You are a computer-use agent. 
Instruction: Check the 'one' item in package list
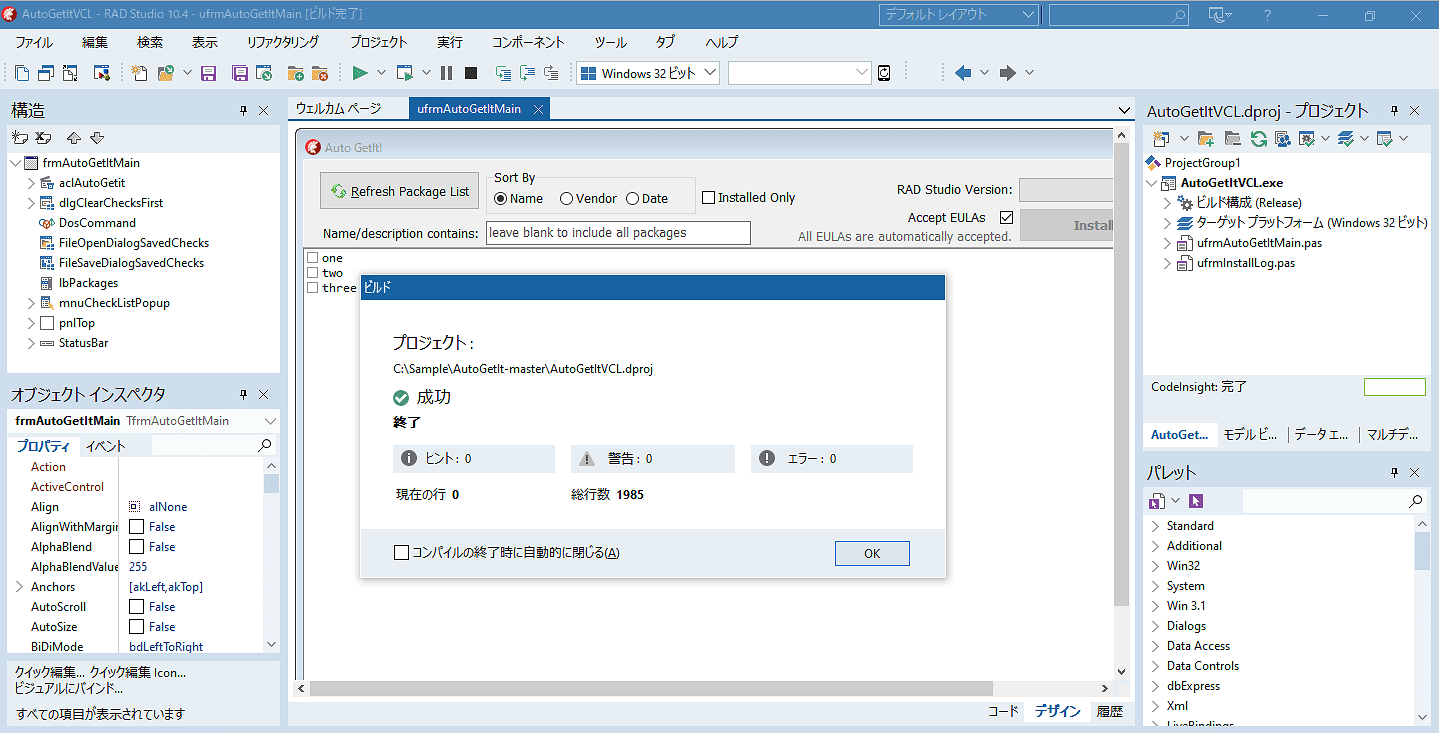(313, 258)
